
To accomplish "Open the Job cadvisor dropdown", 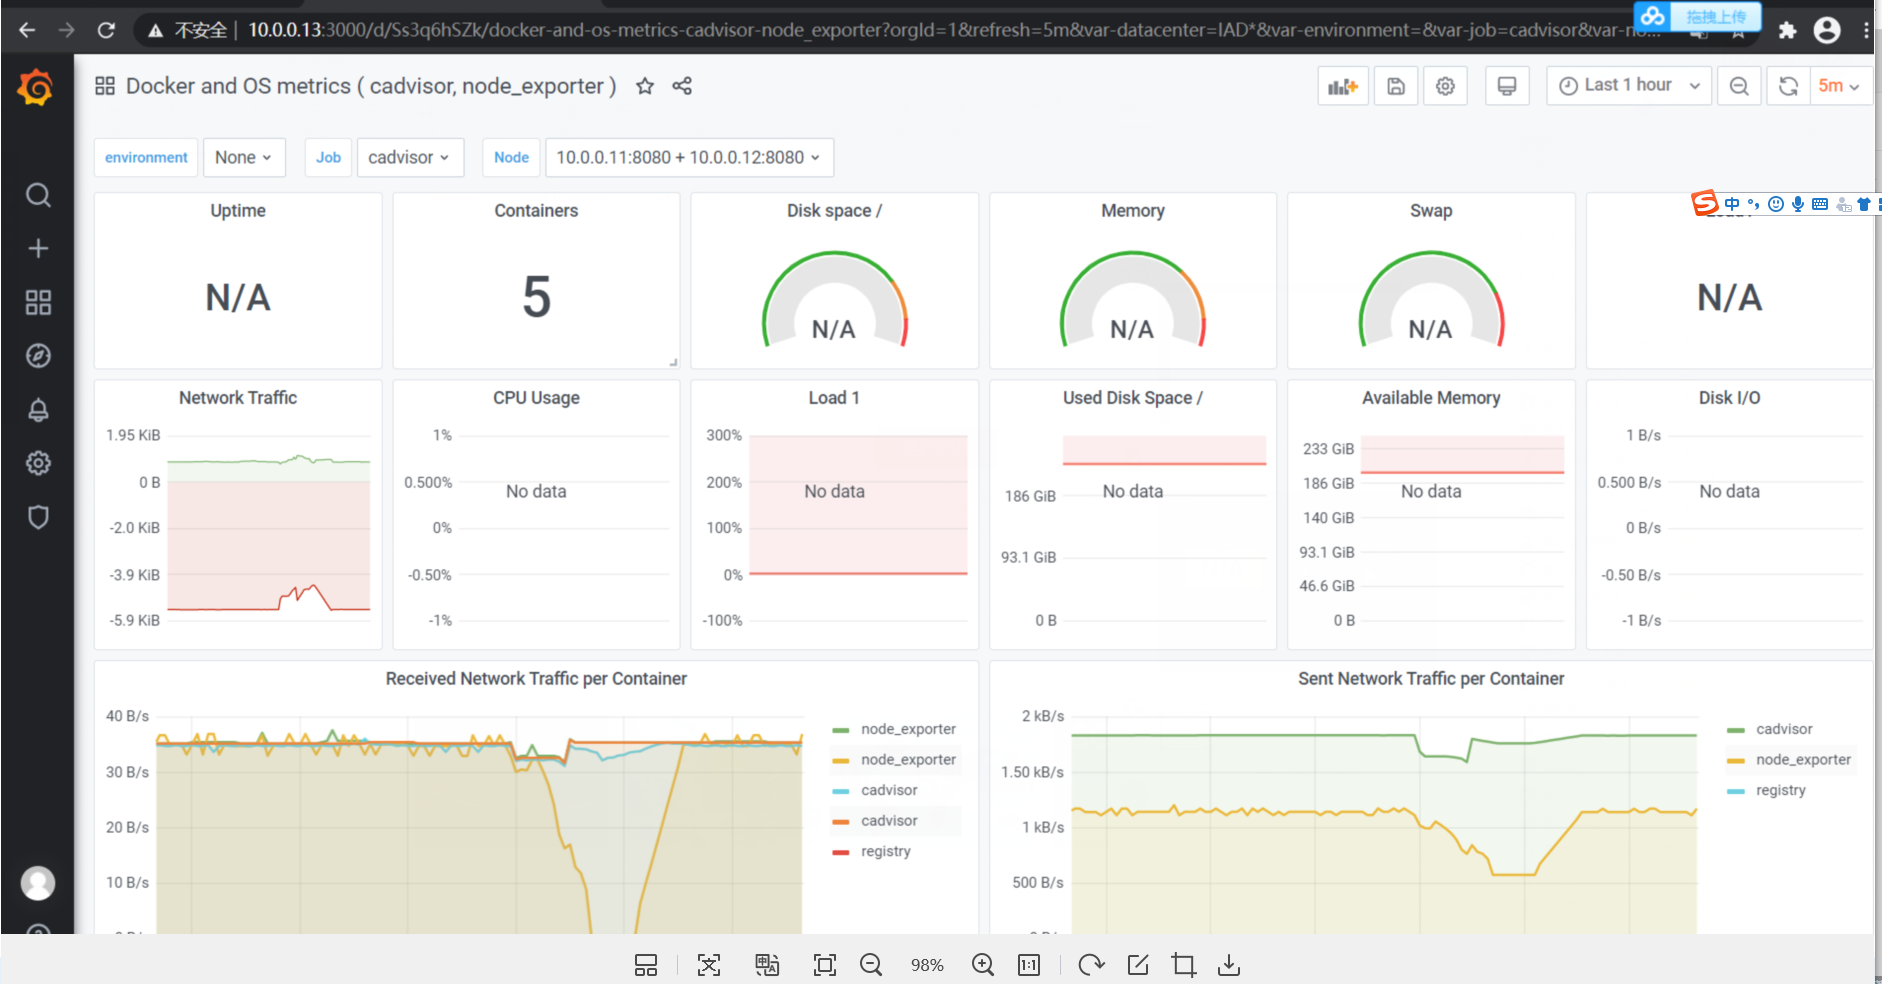I will point(410,157).
